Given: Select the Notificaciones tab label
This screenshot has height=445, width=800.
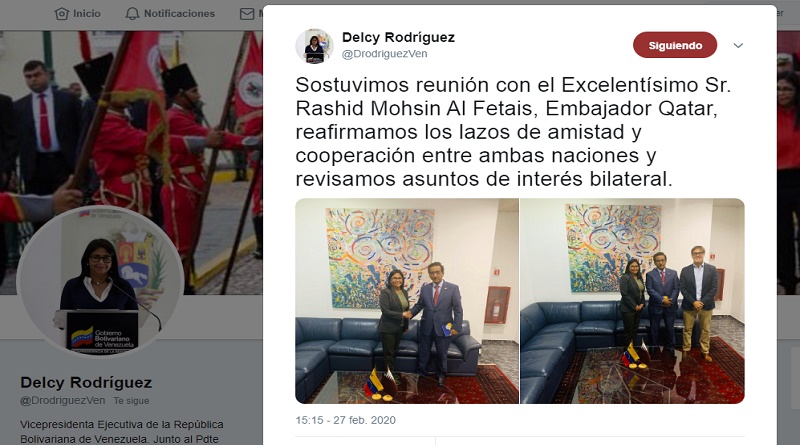Looking at the screenshot, I should pyautogui.click(x=179, y=14).
